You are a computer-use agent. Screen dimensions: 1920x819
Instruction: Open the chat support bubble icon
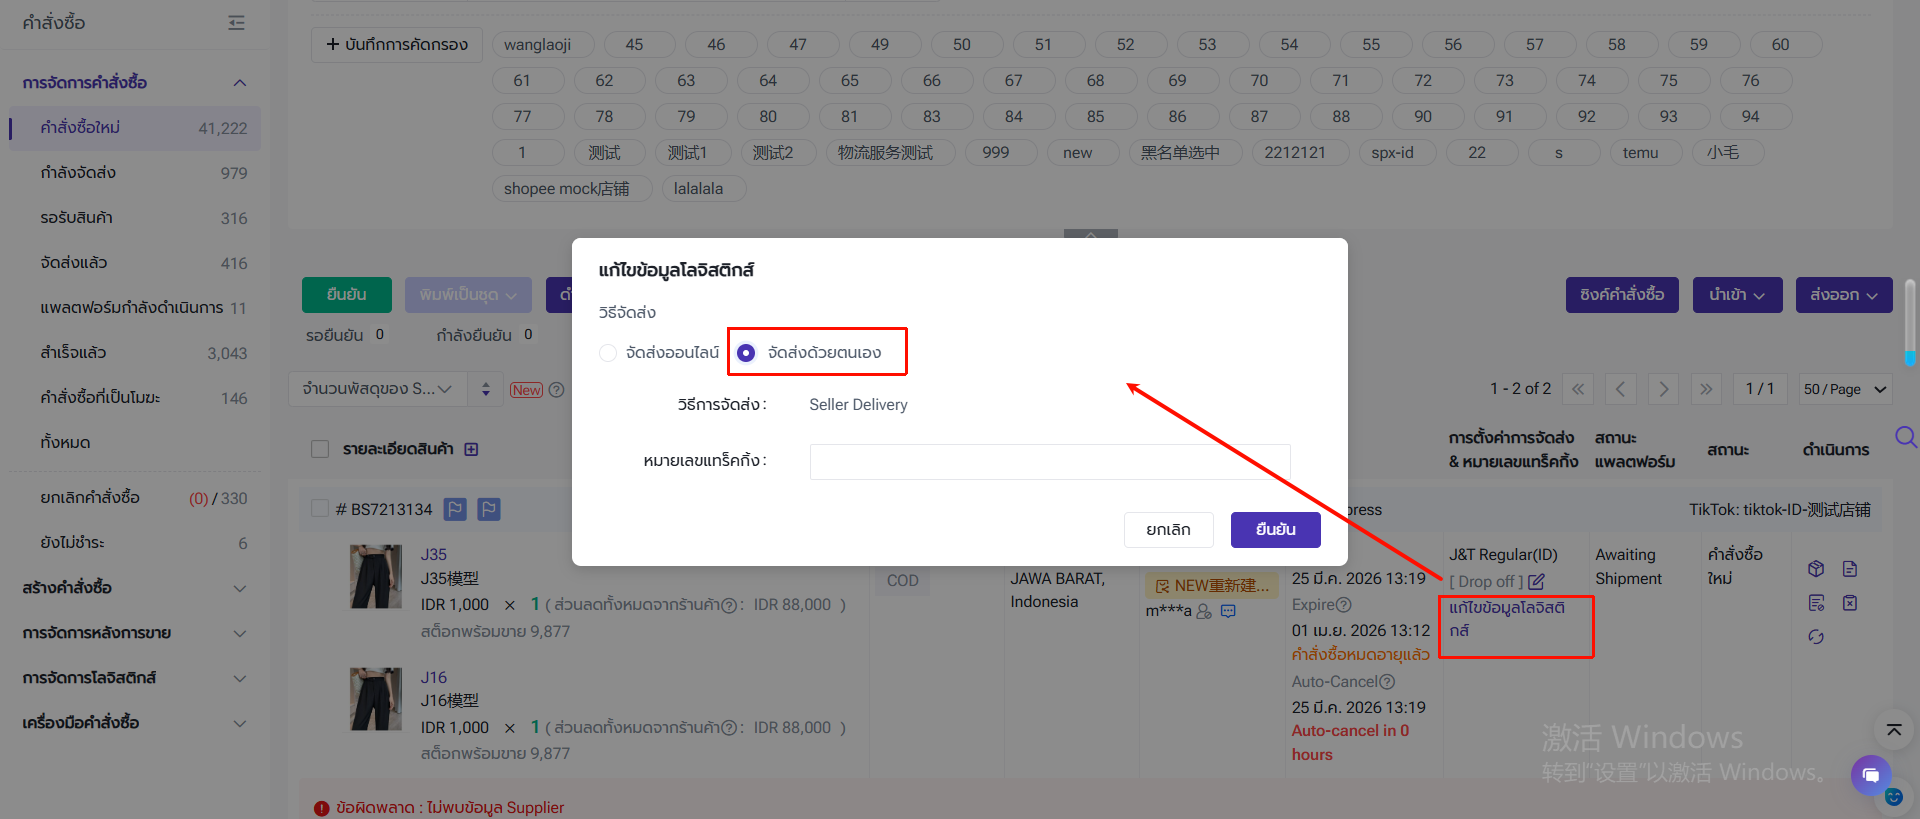click(1870, 775)
